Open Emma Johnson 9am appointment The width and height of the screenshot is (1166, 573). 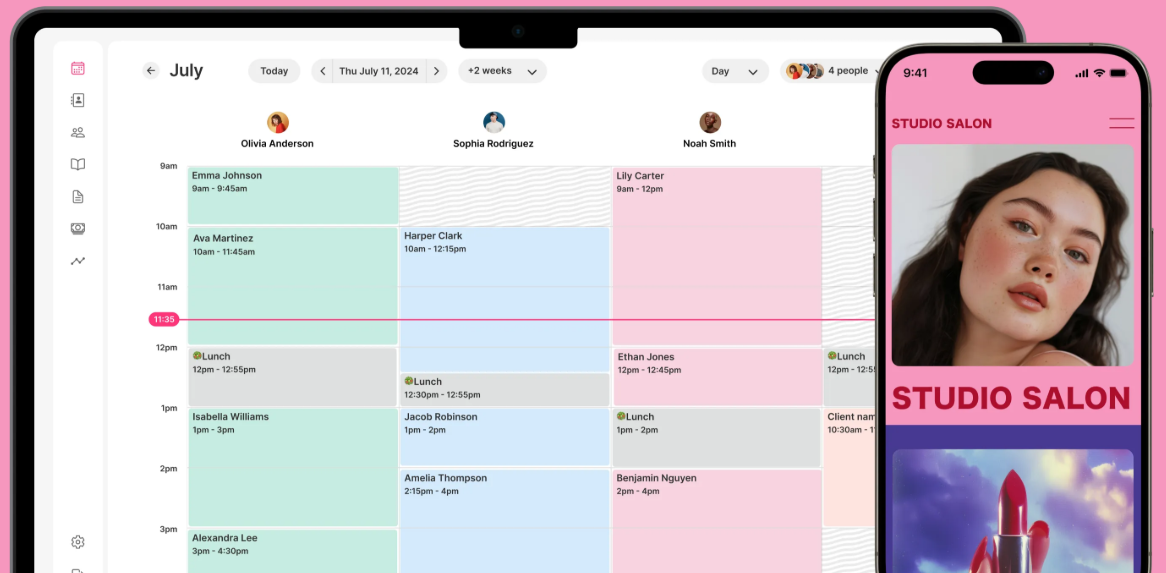[x=292, y=195]
